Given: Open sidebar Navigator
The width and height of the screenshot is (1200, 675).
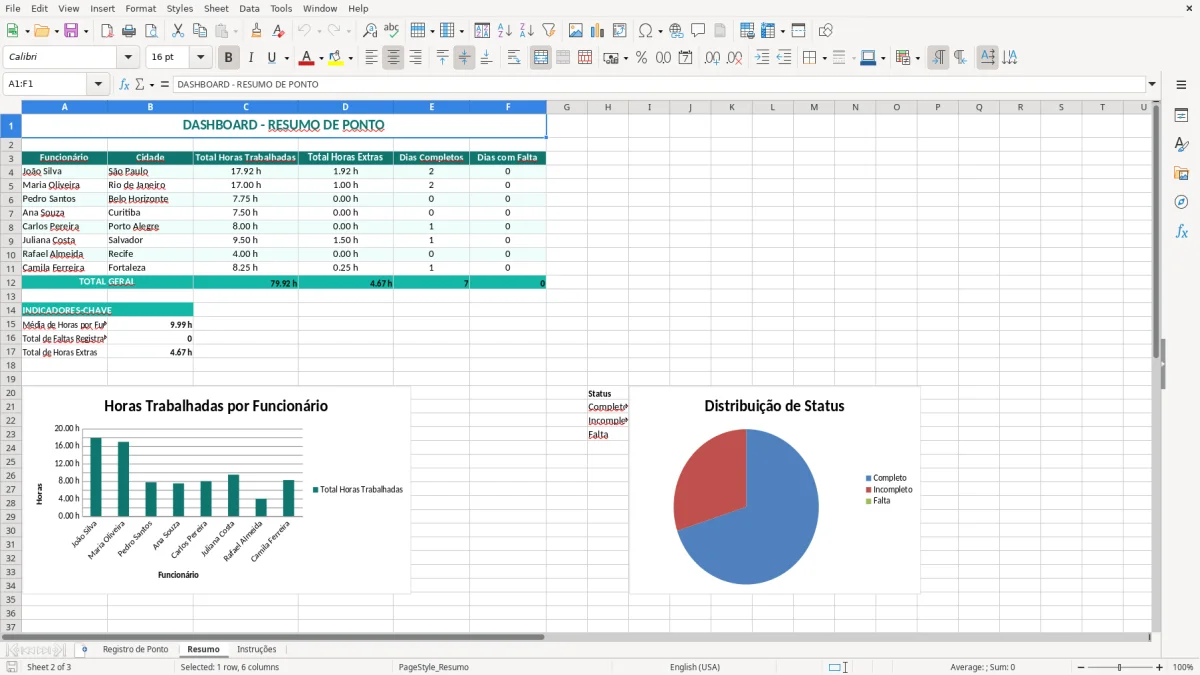Looking at the screenshot, I should [1181, 202].
